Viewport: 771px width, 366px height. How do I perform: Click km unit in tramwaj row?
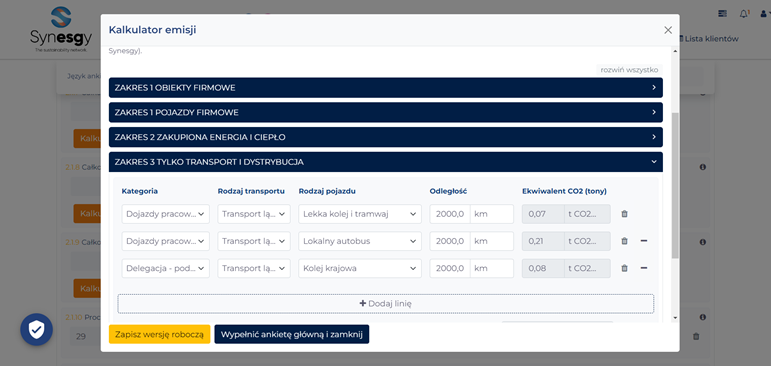click(x=492, y=214)
